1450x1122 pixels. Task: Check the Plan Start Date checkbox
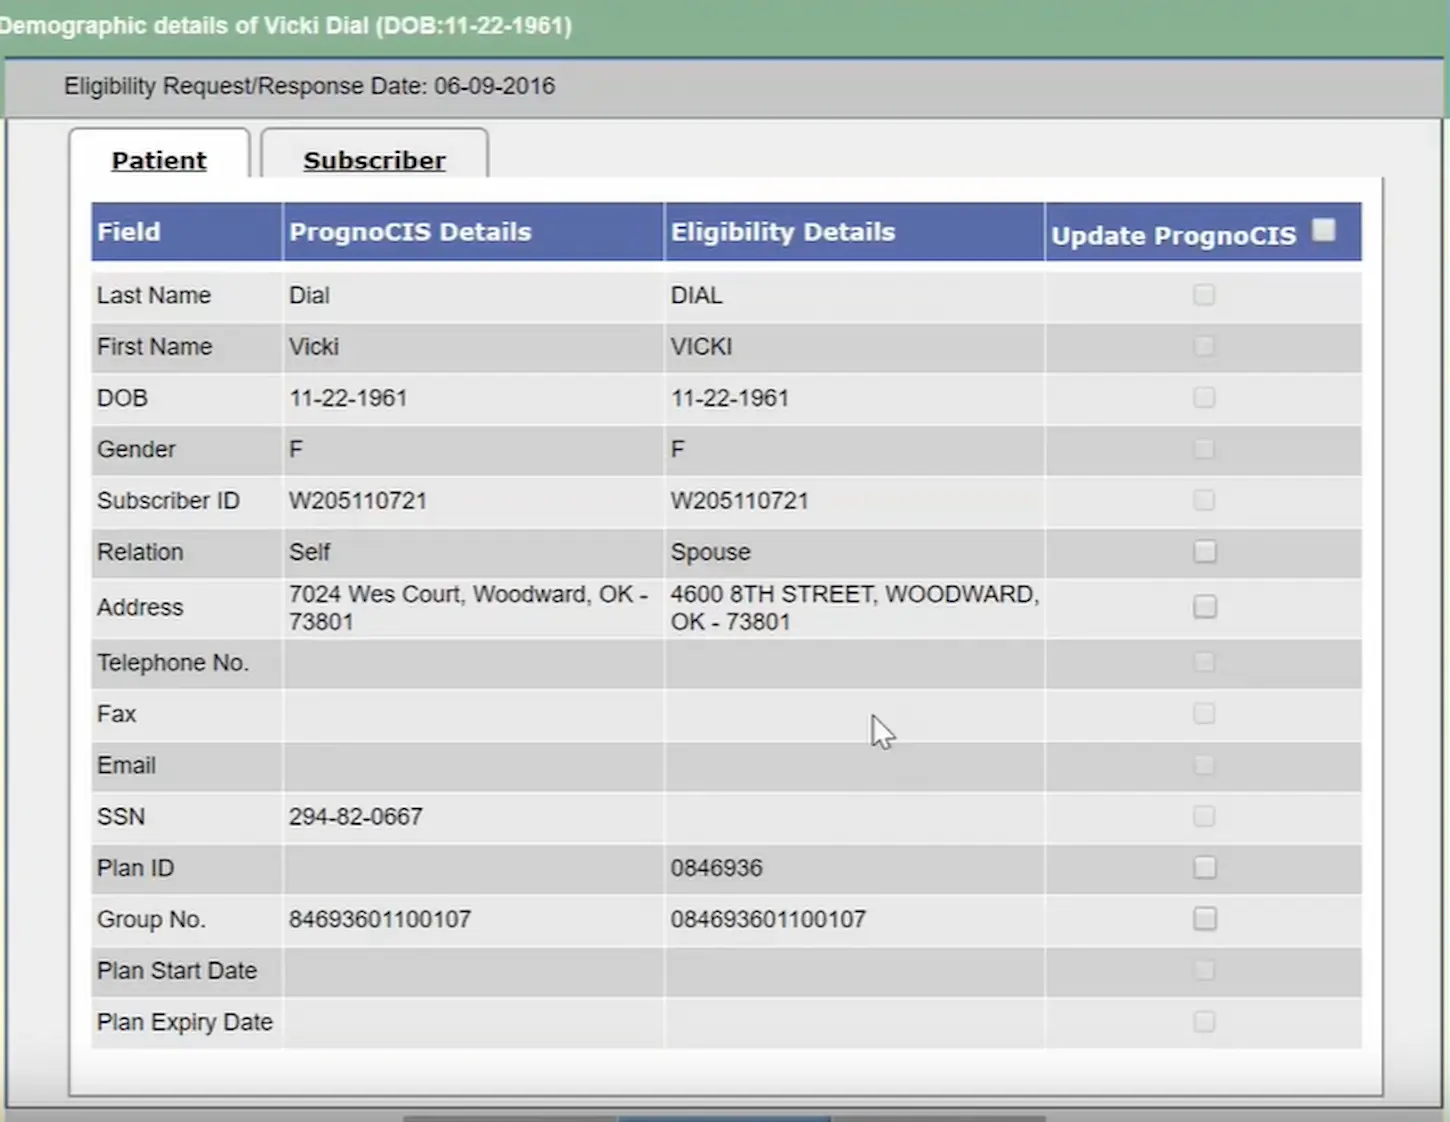1204,970
